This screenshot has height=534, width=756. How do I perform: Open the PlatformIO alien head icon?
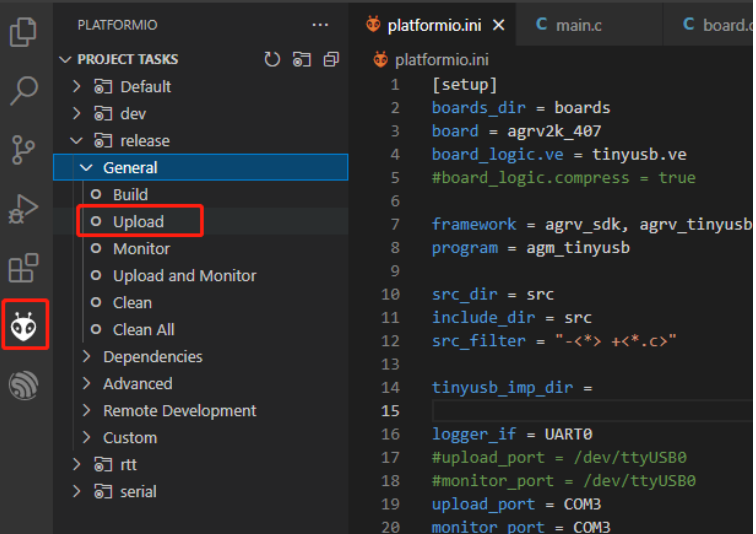click(x=24, y=326)
